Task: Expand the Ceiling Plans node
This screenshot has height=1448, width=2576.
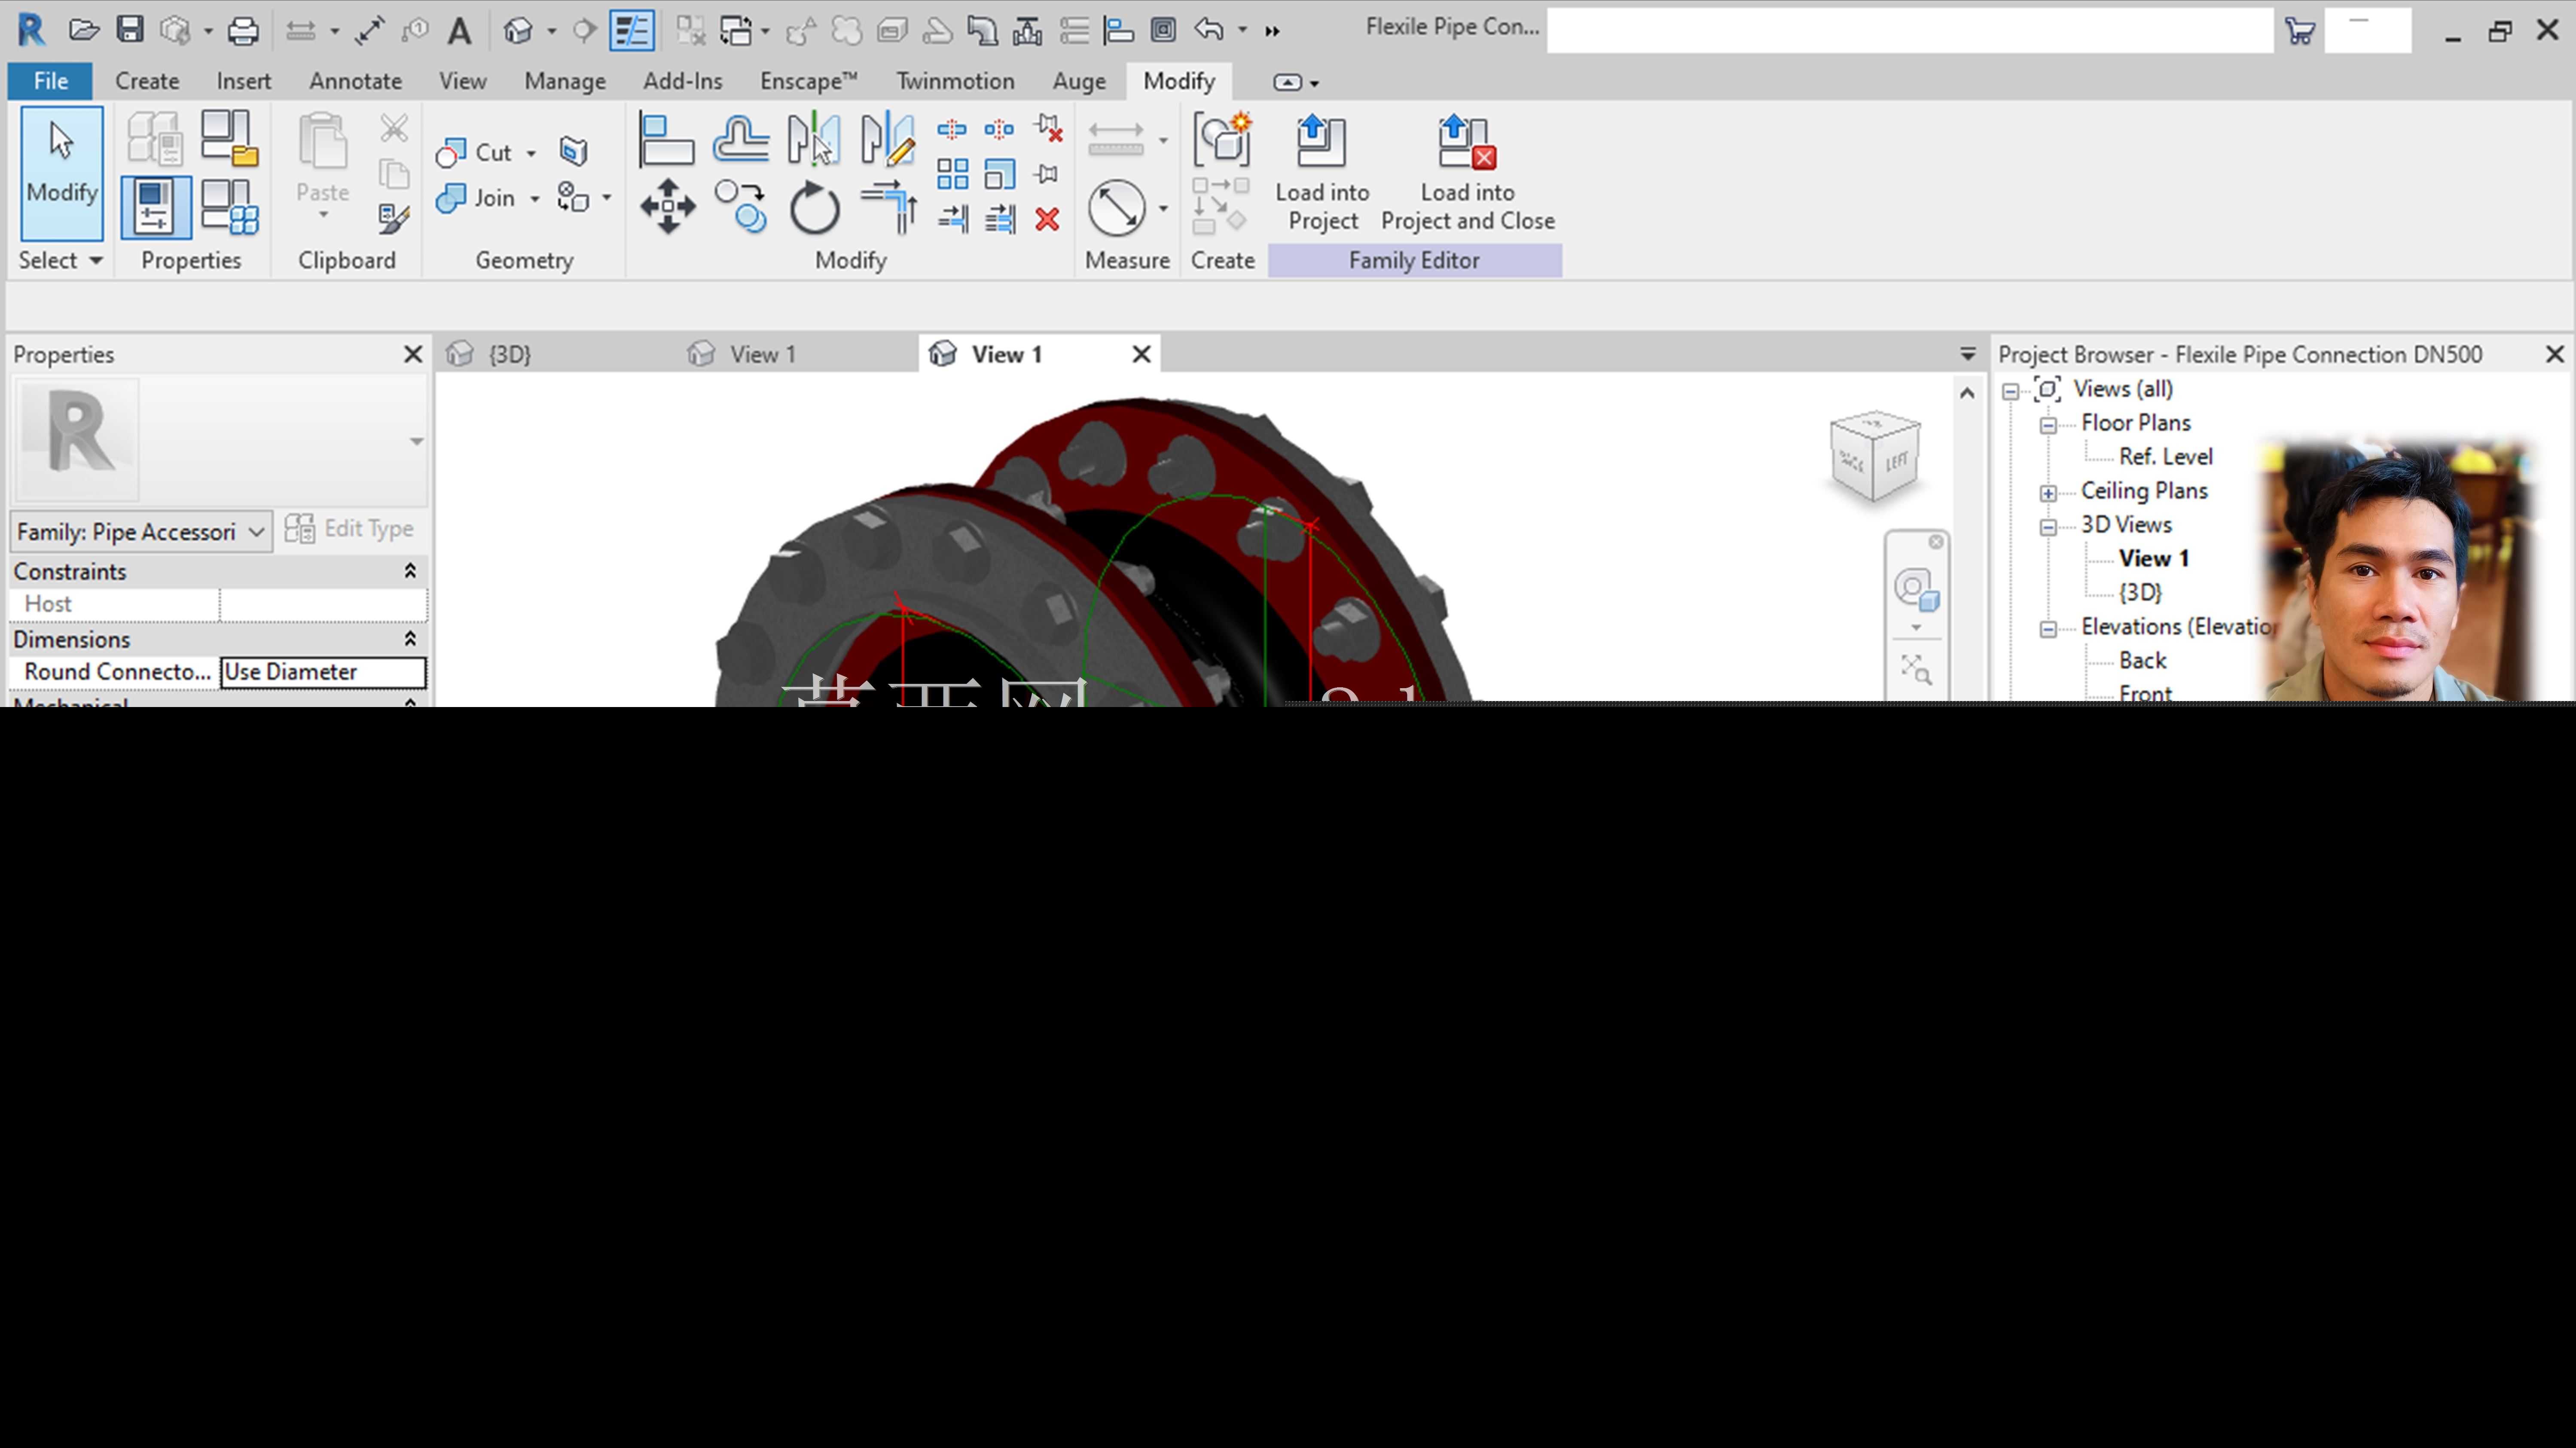Action: (x=2047, y=493)
